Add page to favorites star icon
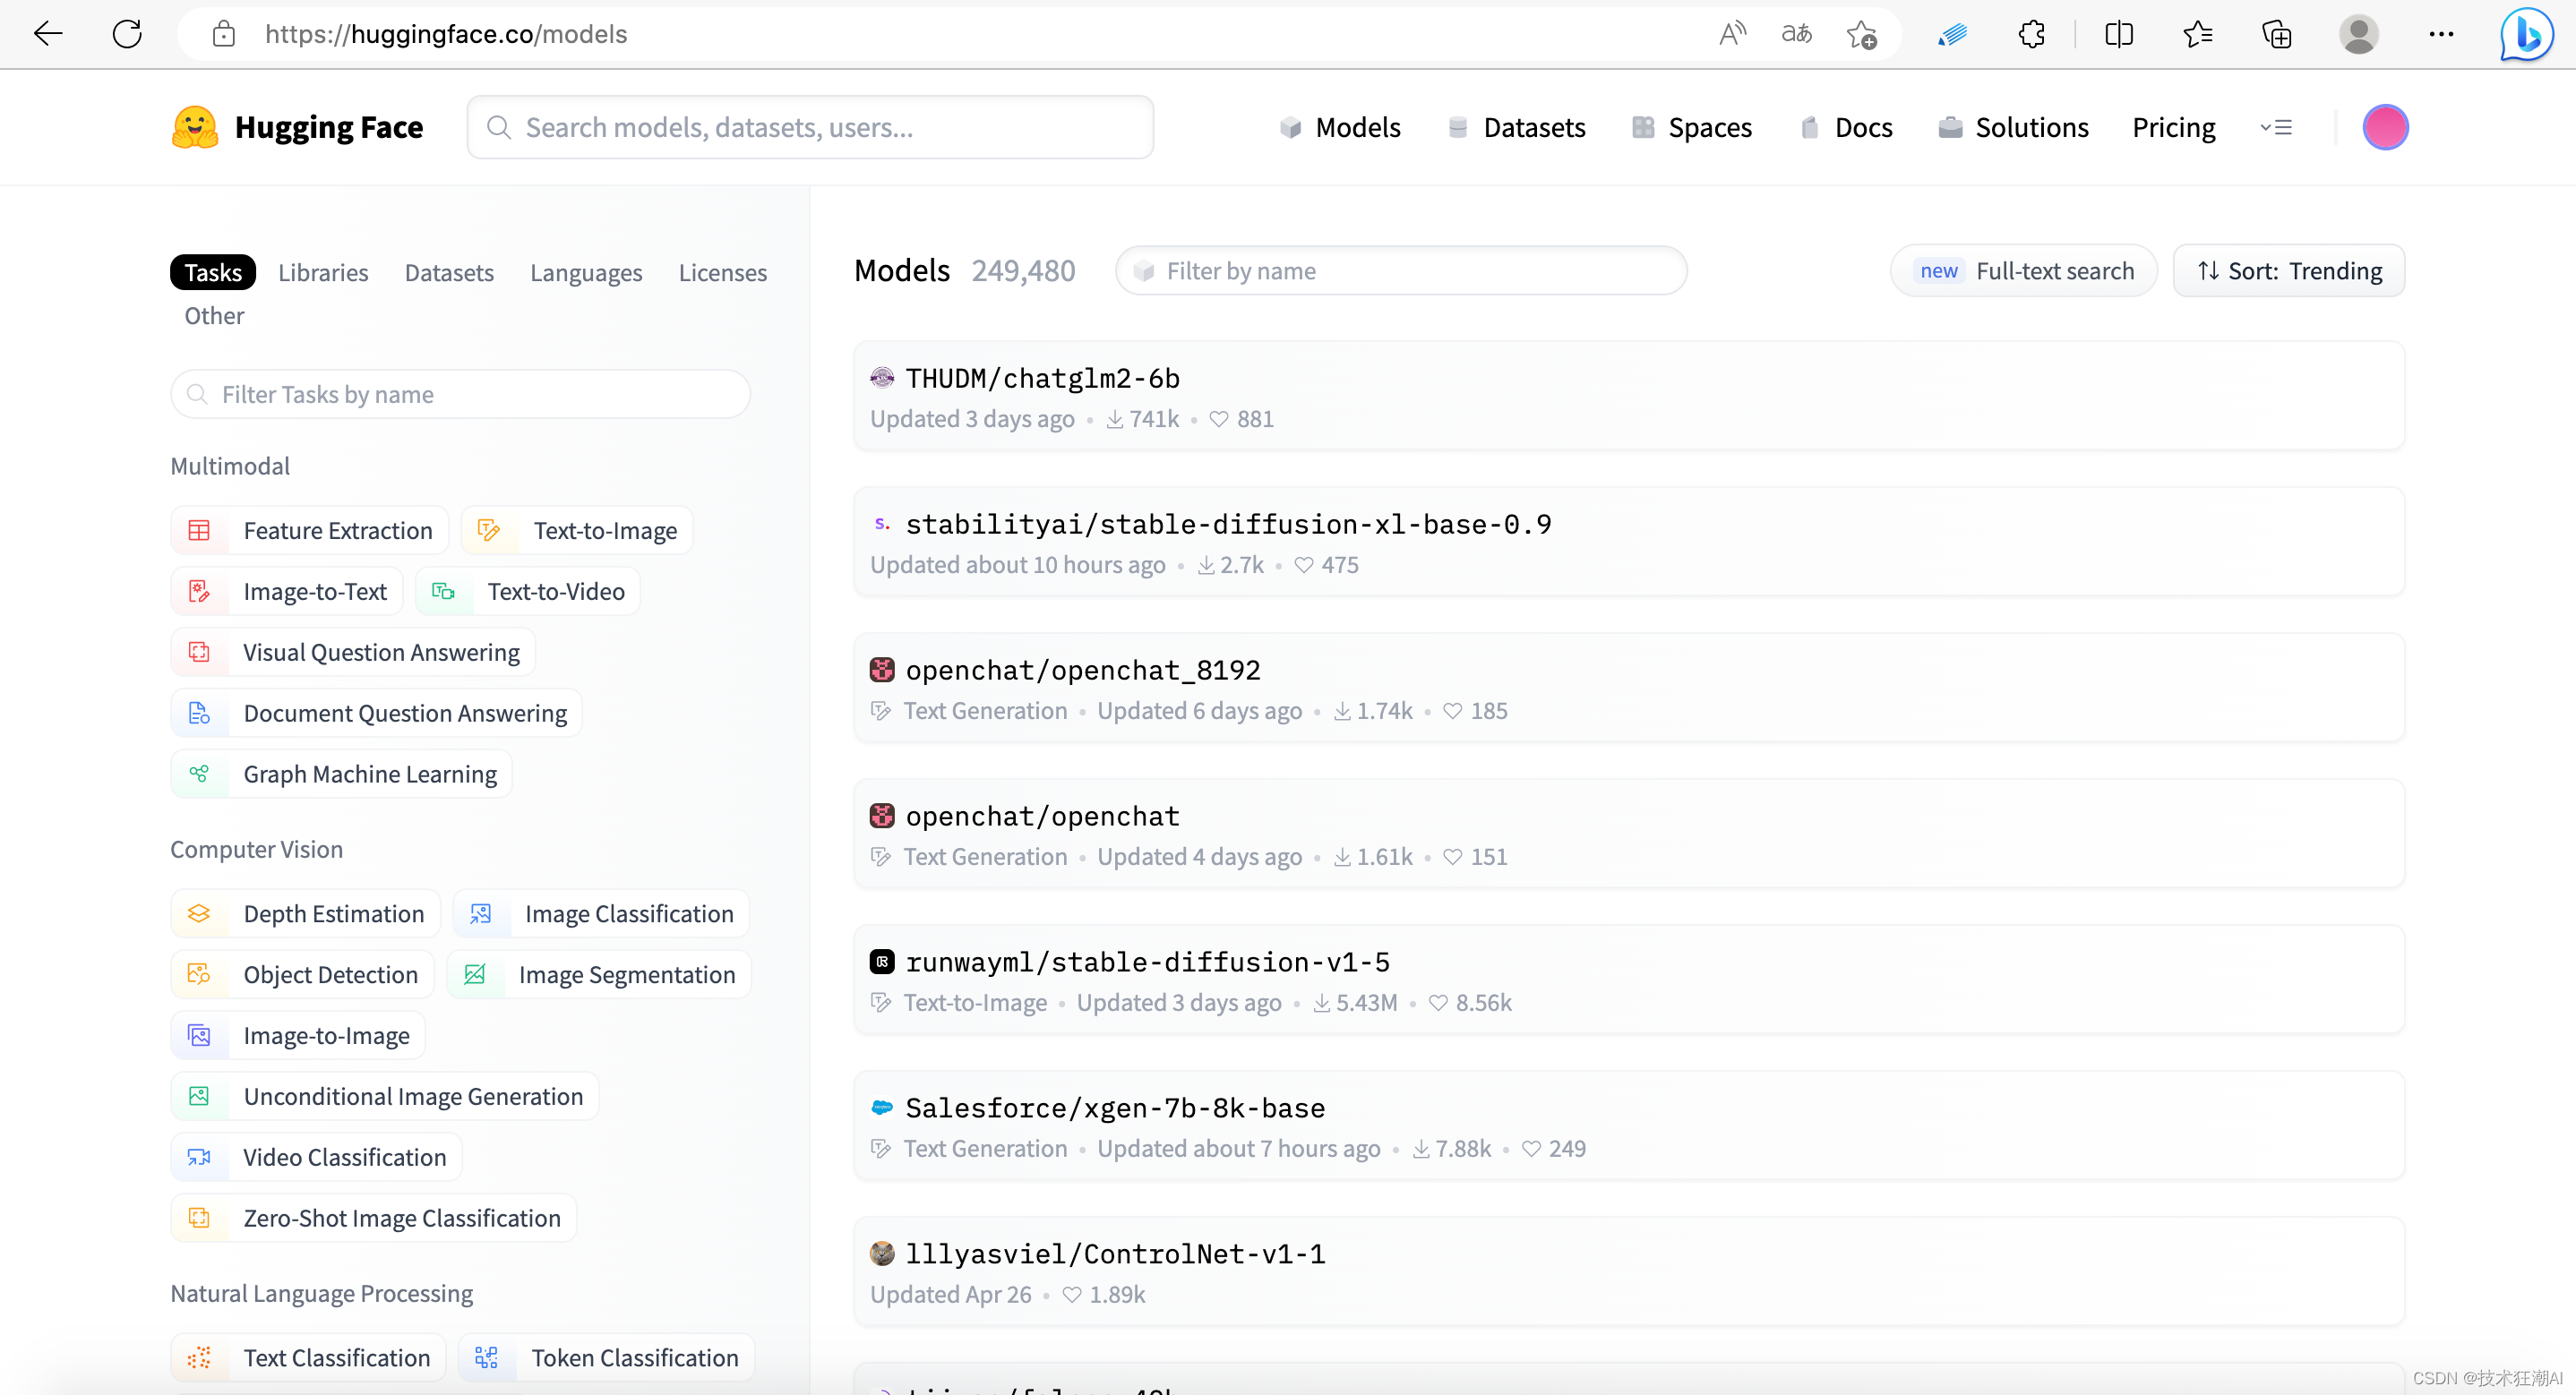This screenshot has width=2576, height=1395. coord(1861,34)
